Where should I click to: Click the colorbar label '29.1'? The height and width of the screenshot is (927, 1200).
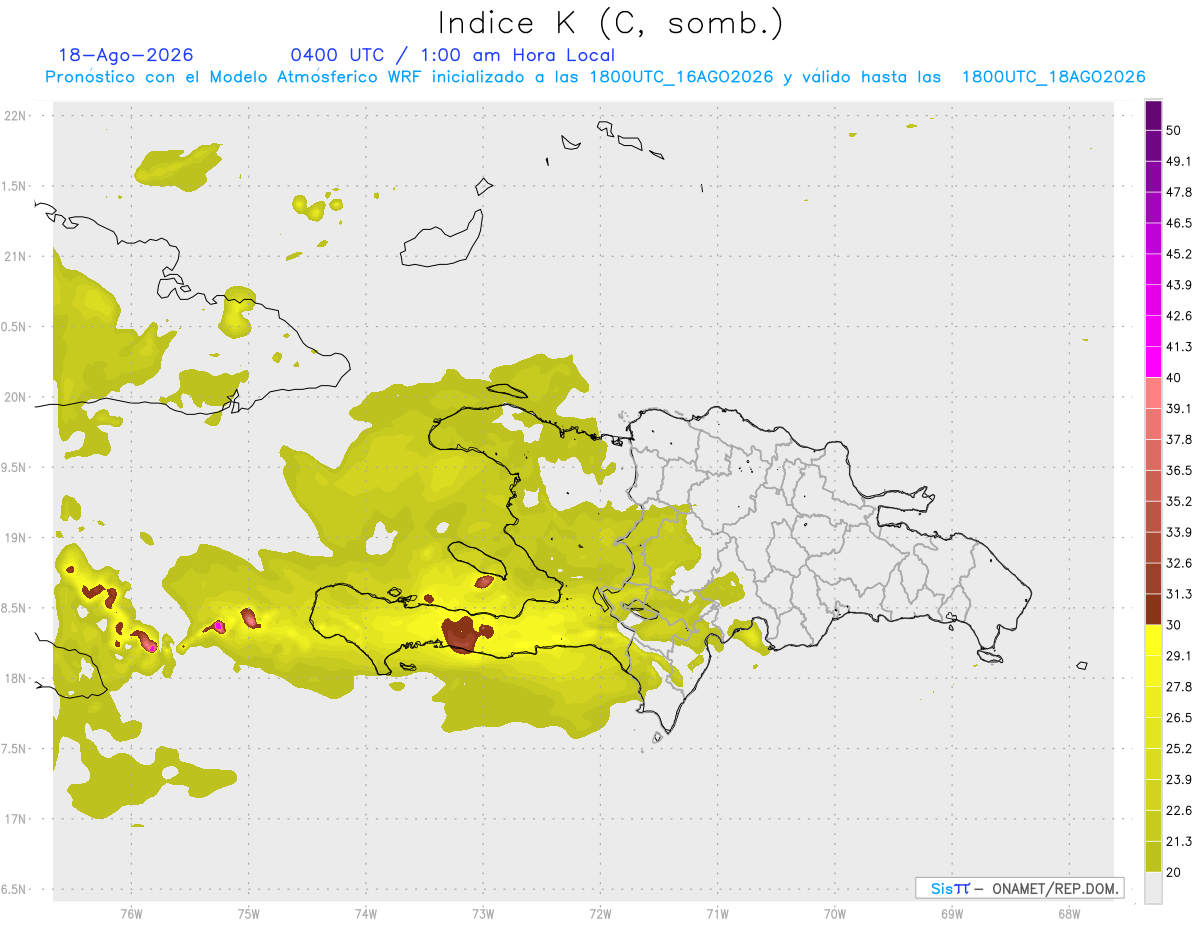1179,655
